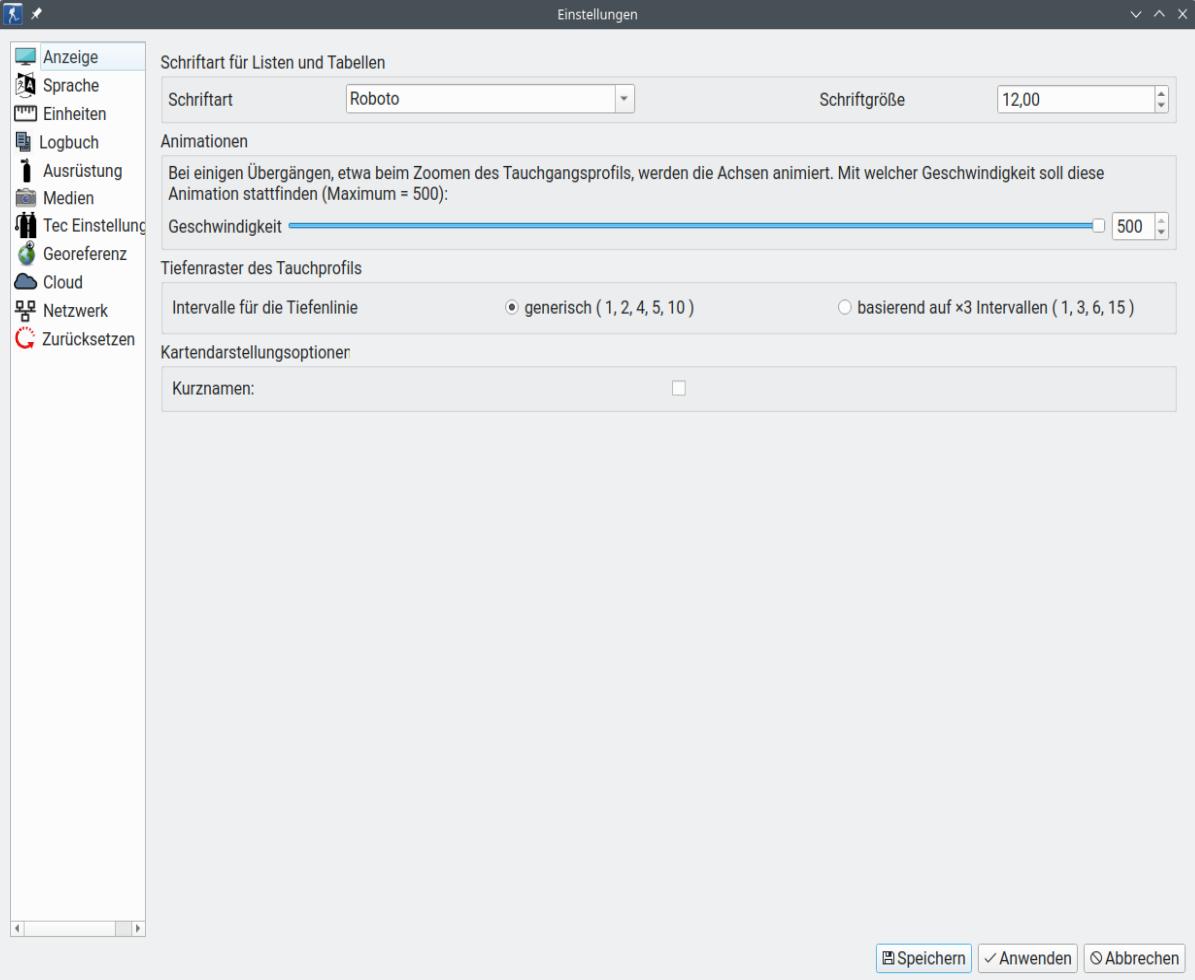Choose basierend auf ×3 Intervallen option
The height and width of the screenshot is (980, 1195).
[x=844, y=307]
